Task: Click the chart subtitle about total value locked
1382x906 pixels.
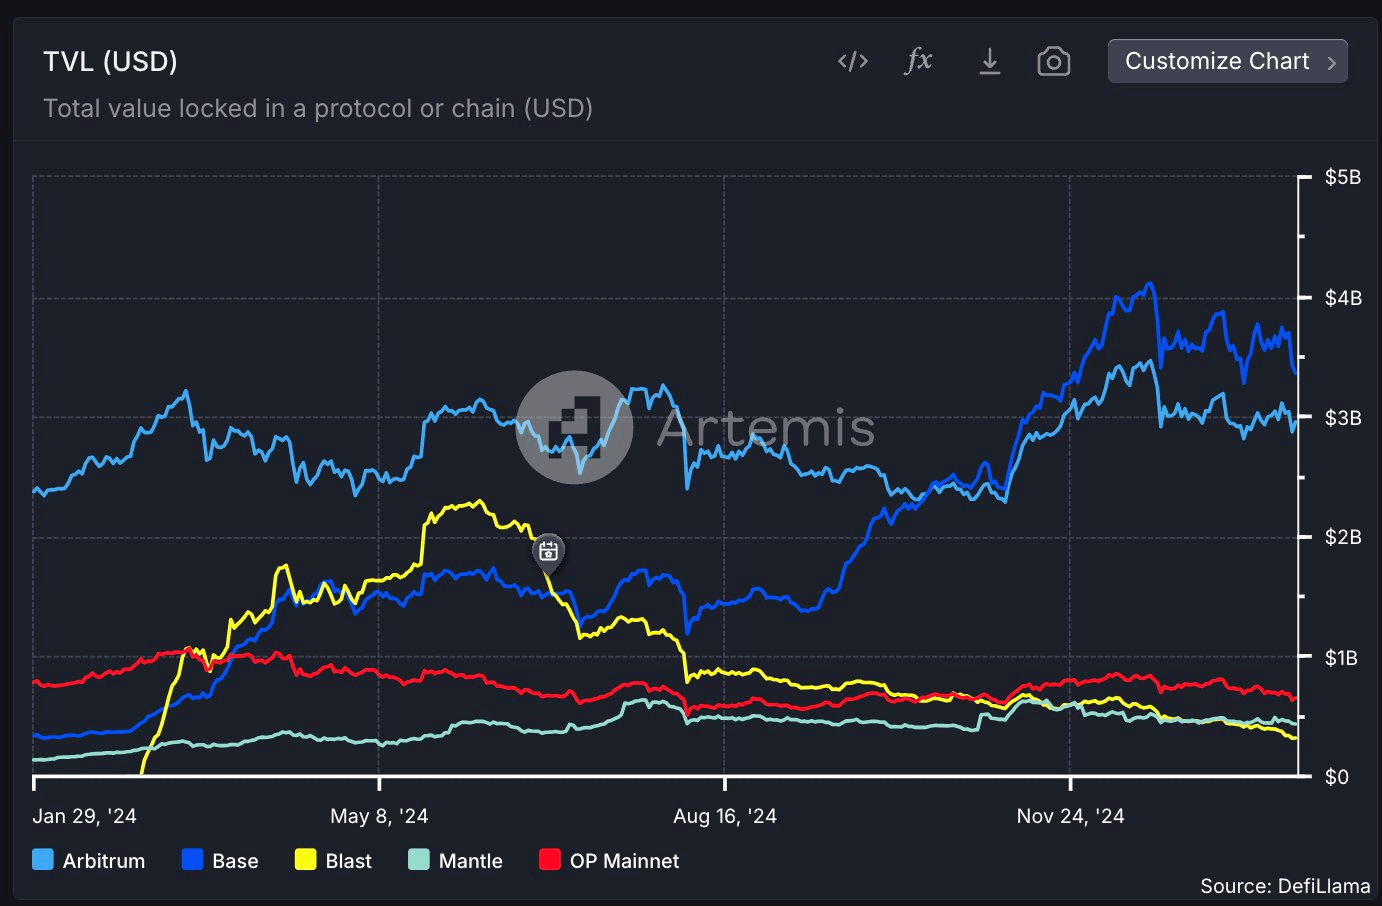Action: (x=318, y=108)
